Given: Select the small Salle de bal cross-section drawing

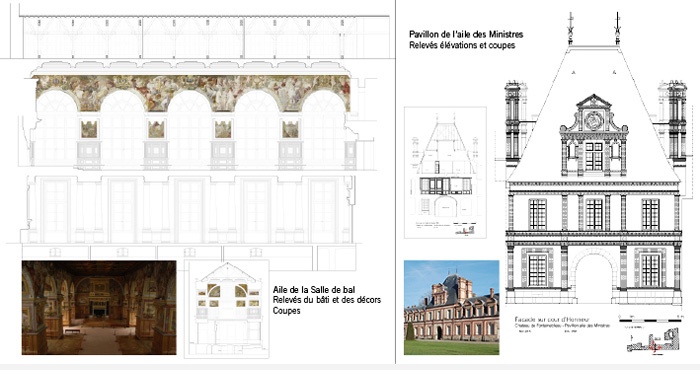Looking at the screenshot, I should (x=227, y=309).
